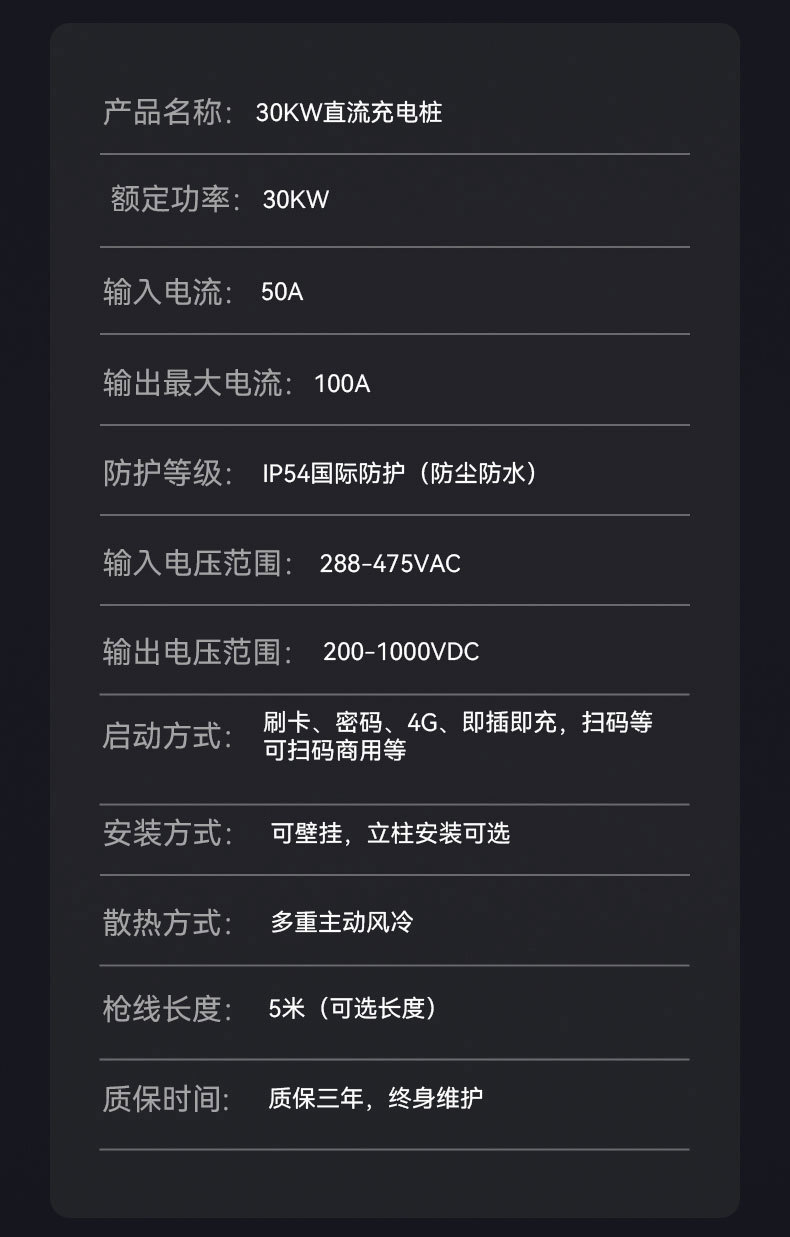Select the 多重主动风冷 cooling value

[x=341, y=922]
